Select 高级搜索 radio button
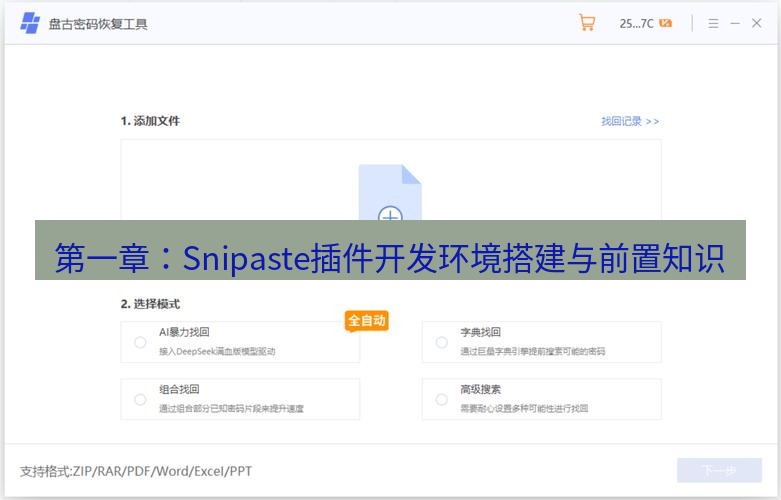Screen dimensions: 781x500 (441, 399)
